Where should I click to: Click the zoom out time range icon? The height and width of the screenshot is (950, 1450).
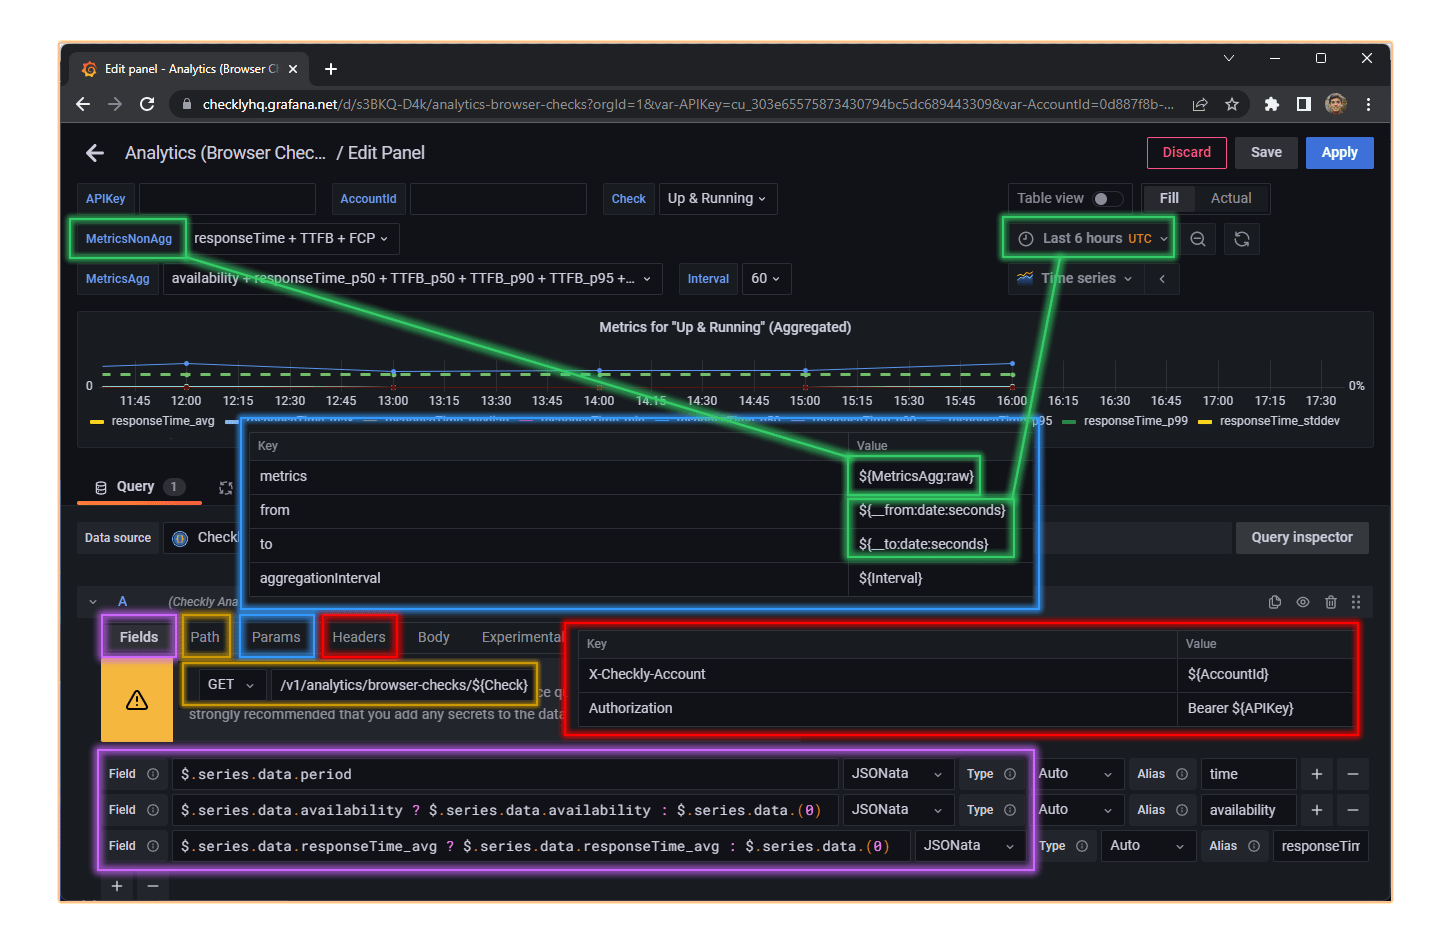[1198, 239]
